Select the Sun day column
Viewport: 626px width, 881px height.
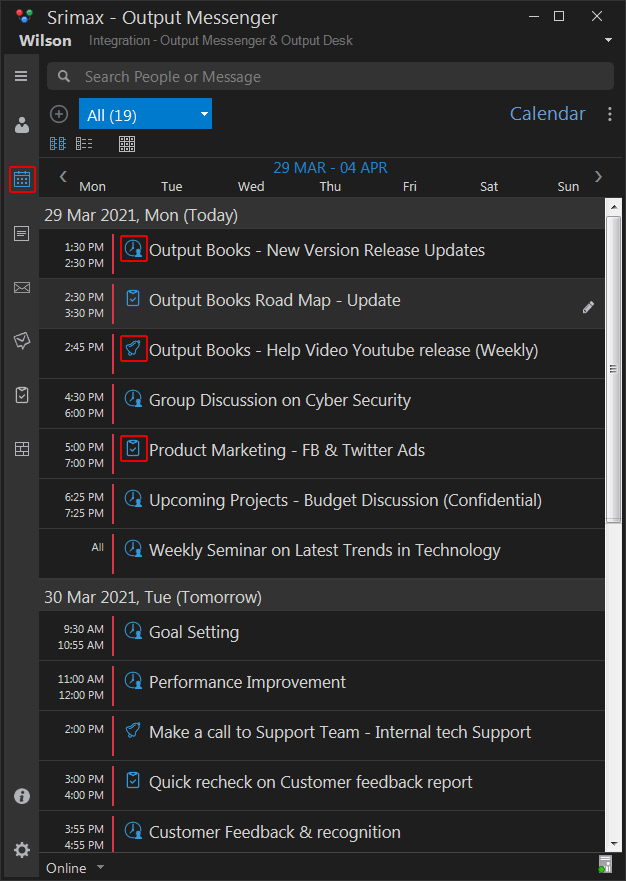point(568,187)
